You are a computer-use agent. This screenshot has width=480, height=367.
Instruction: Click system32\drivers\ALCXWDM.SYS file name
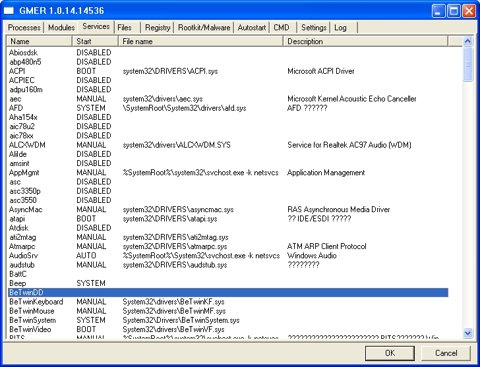pos(176,145)
